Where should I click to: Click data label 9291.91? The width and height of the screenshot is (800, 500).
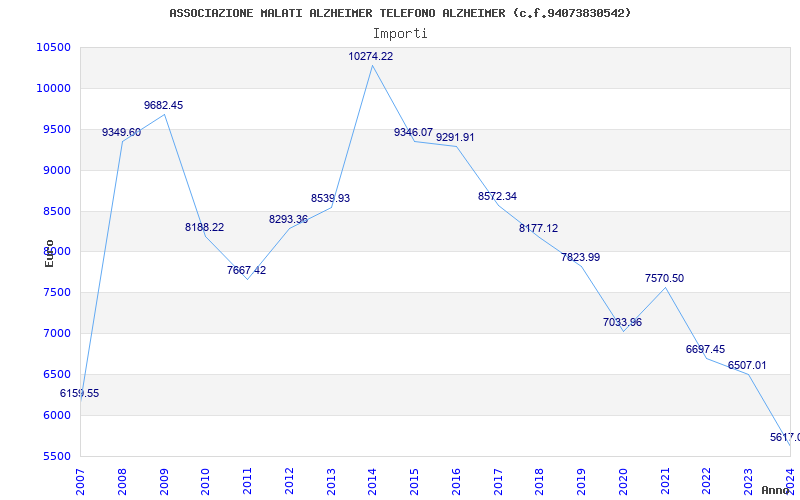(455, 138)
